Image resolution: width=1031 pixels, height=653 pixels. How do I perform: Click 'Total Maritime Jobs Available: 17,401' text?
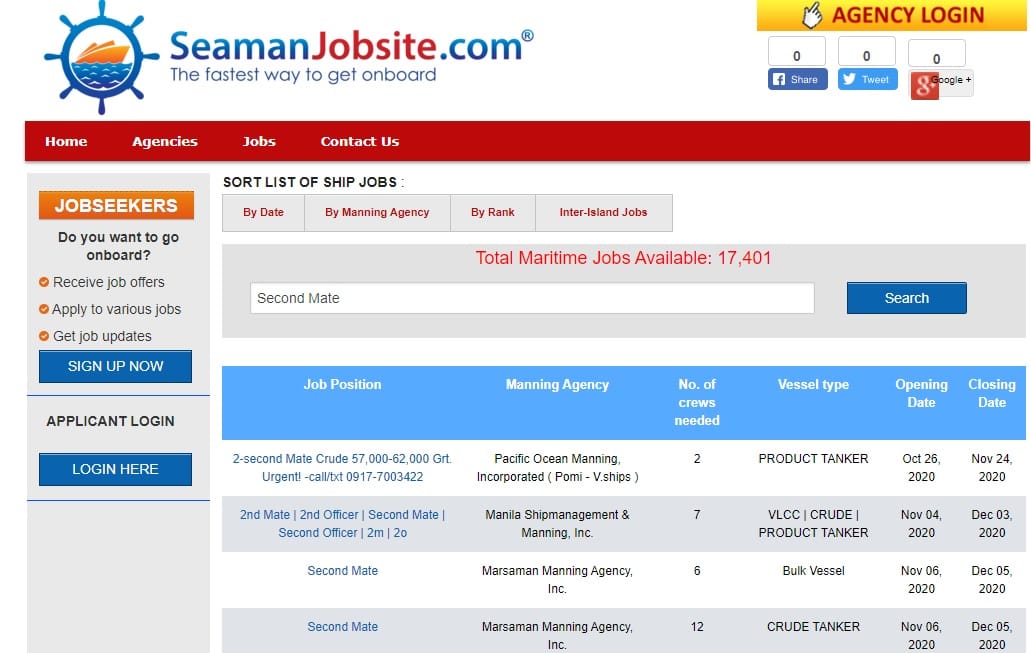click(623, 258)
